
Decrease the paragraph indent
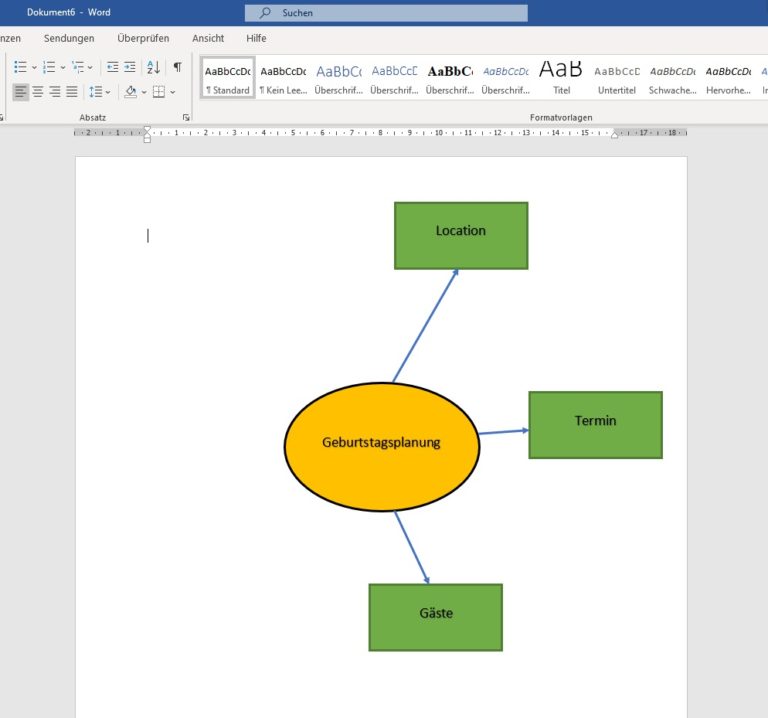pos(112,67)
